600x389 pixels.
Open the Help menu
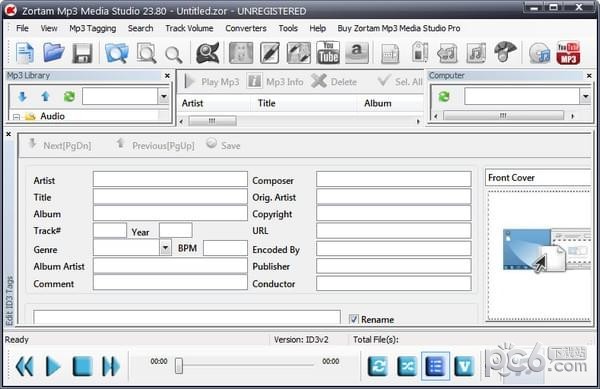click(x=318, y=28)
